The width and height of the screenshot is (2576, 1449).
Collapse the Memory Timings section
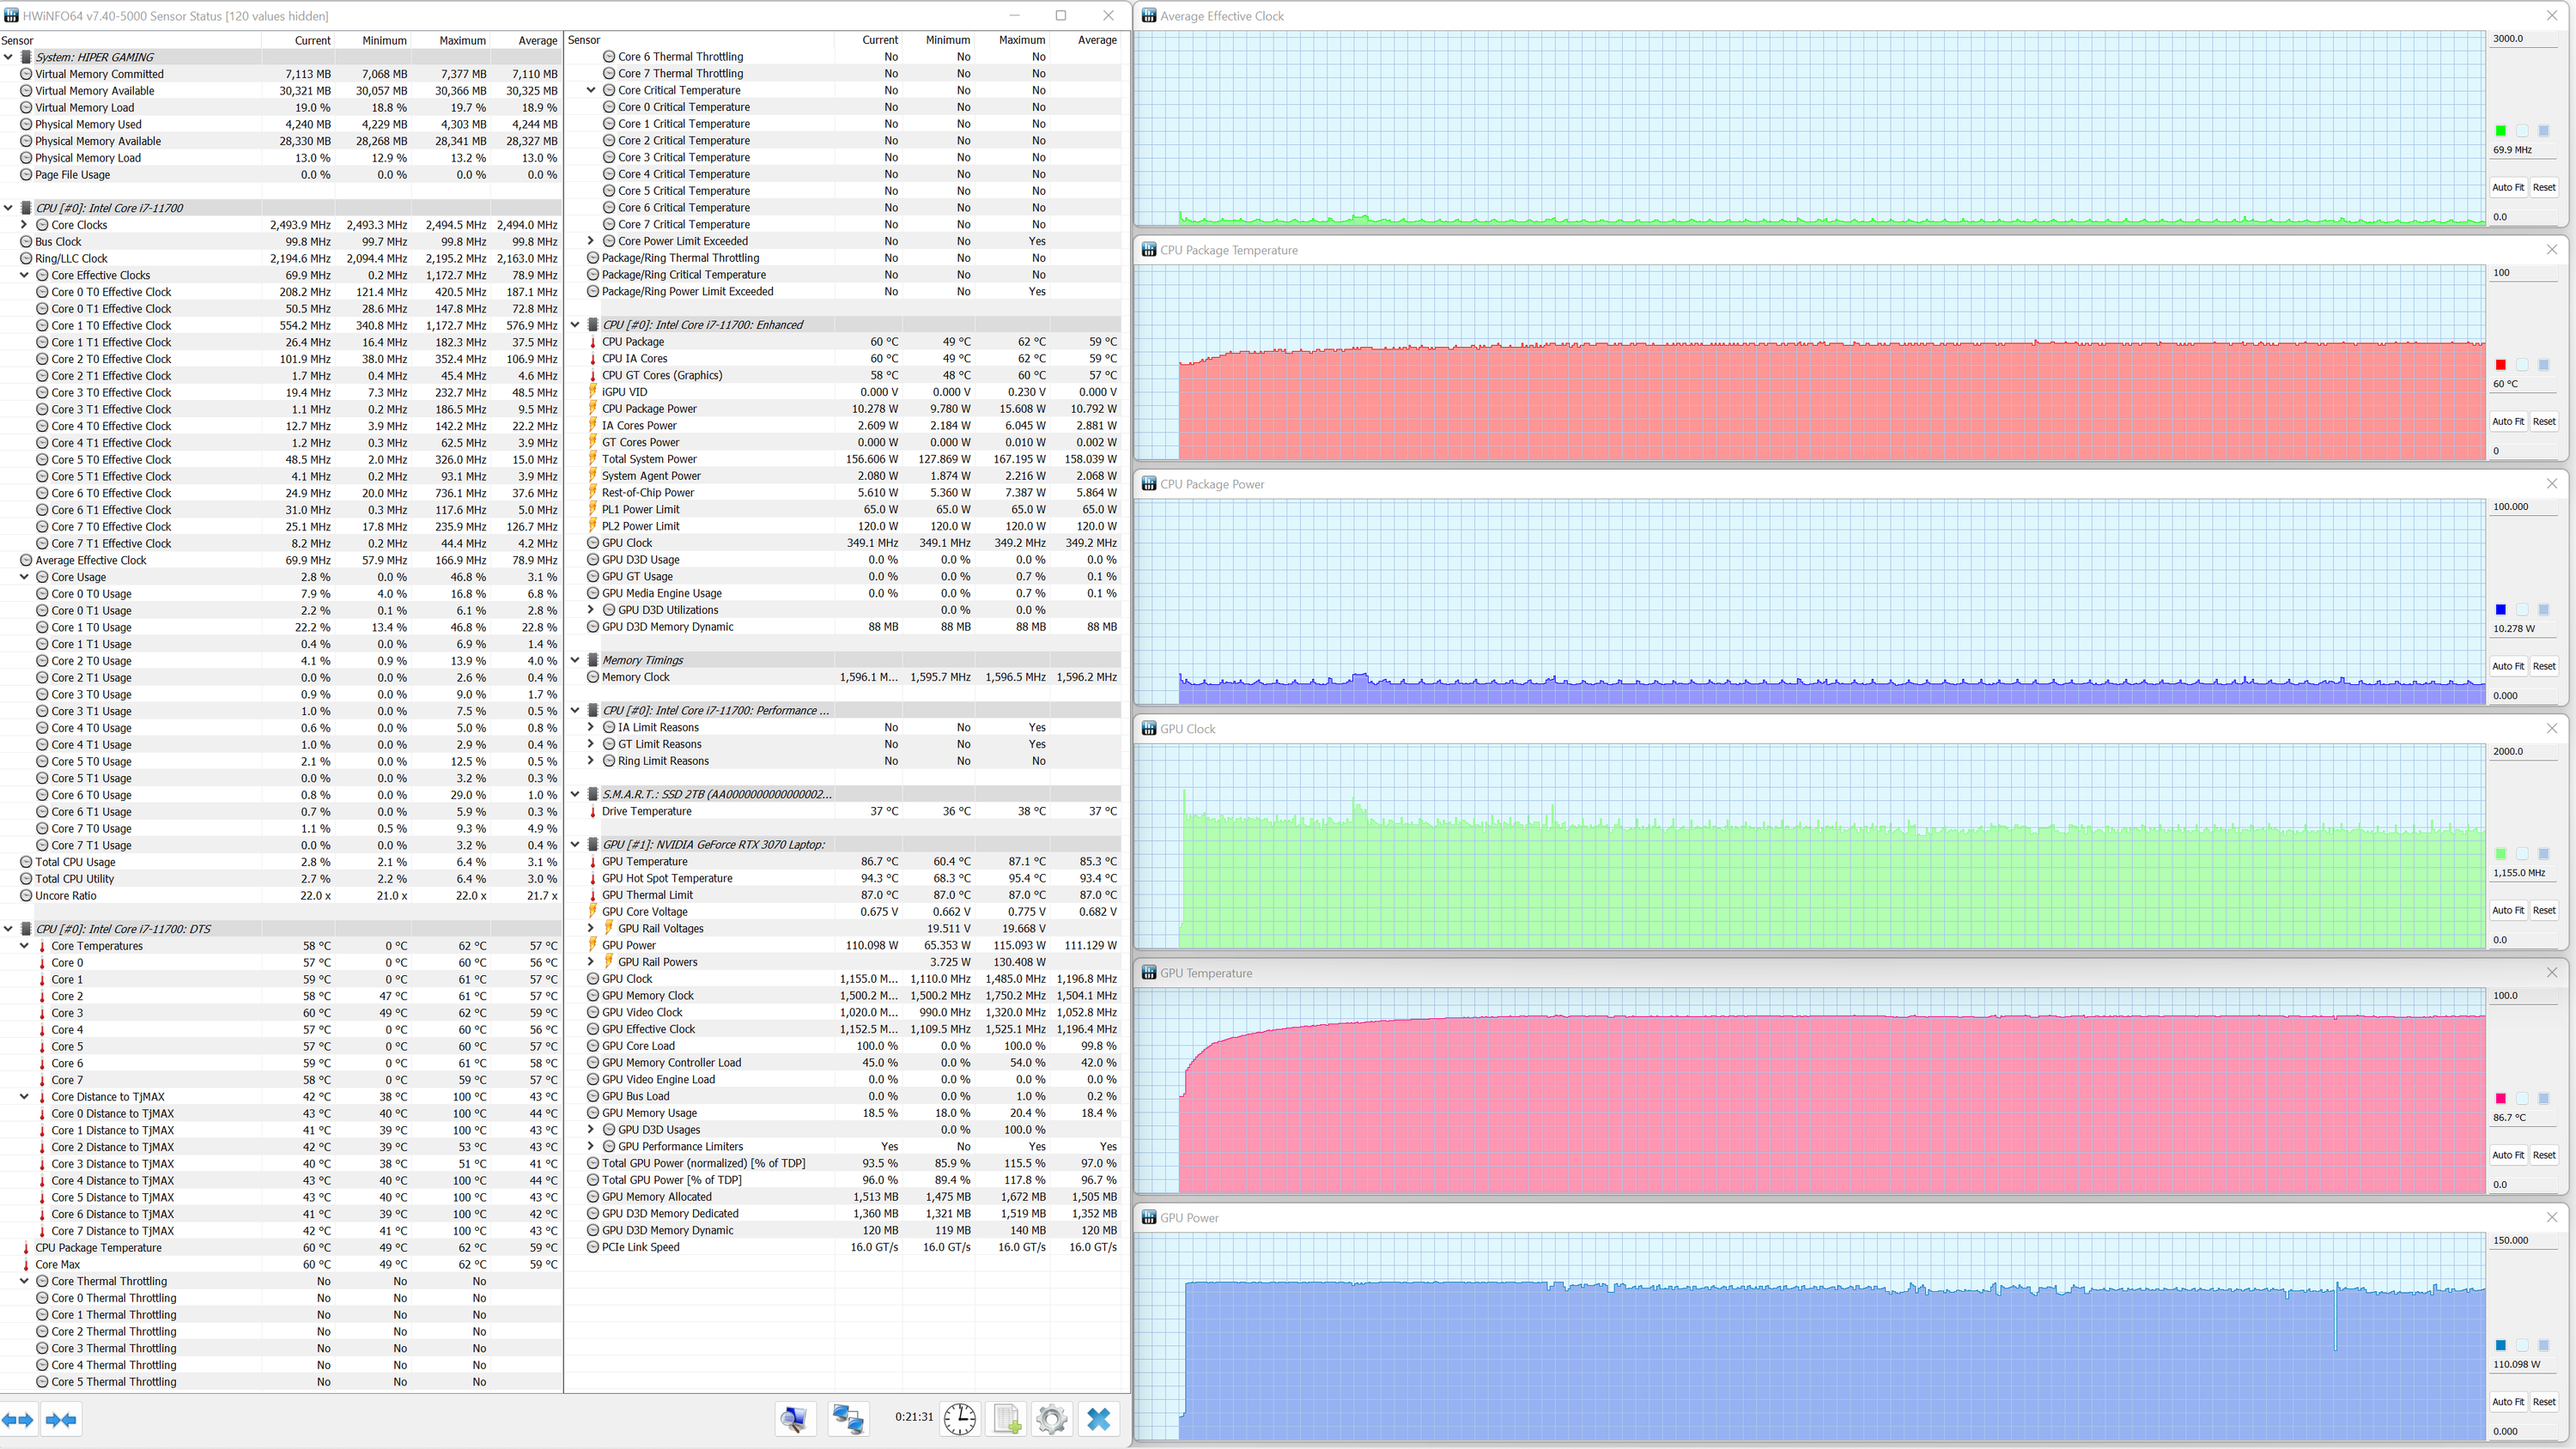point(575,660)
